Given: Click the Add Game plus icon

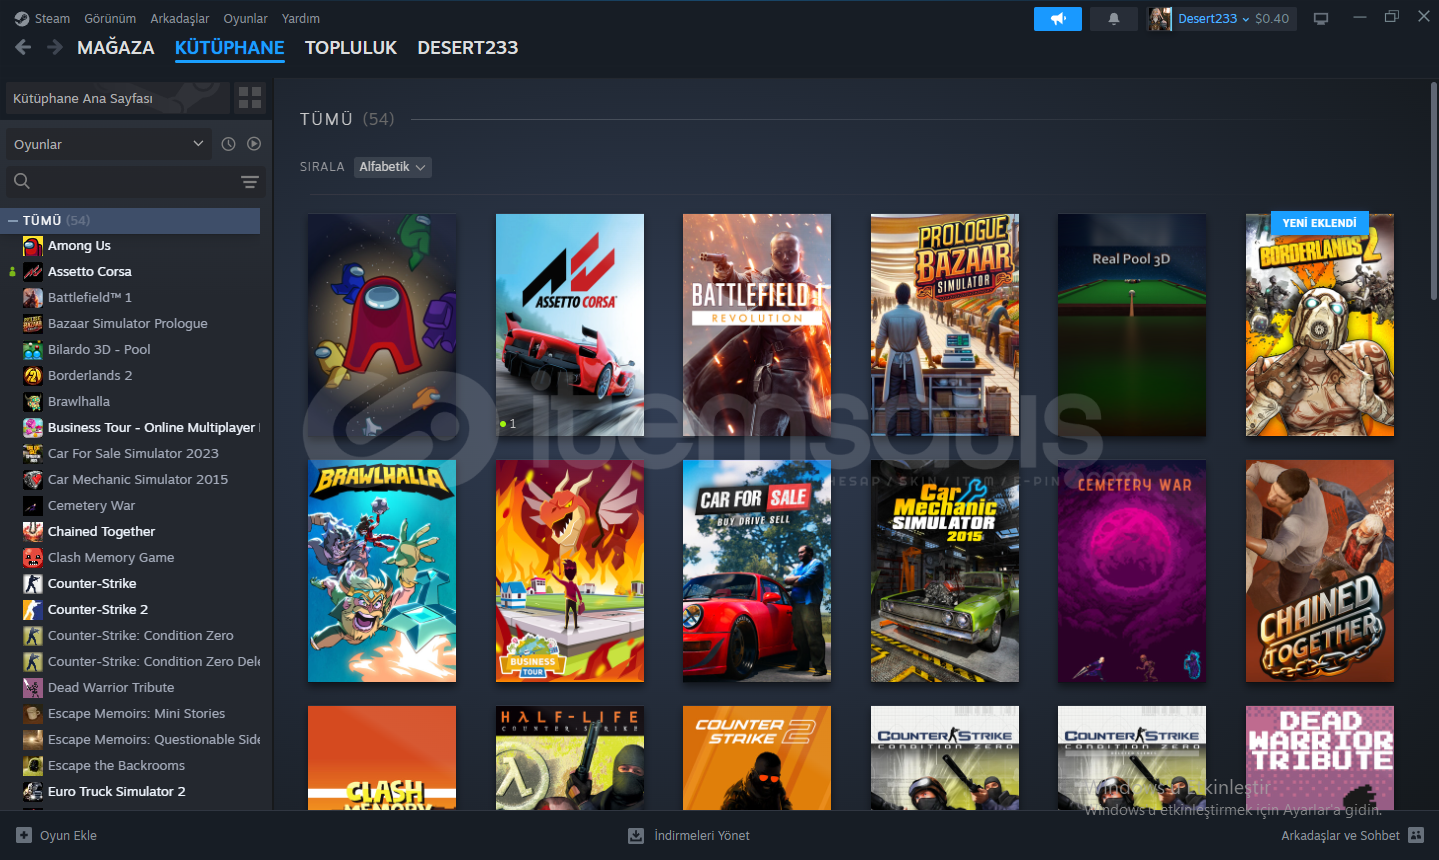Looking at the screenshot, I should pyautogui.click(x=24, y=835).
